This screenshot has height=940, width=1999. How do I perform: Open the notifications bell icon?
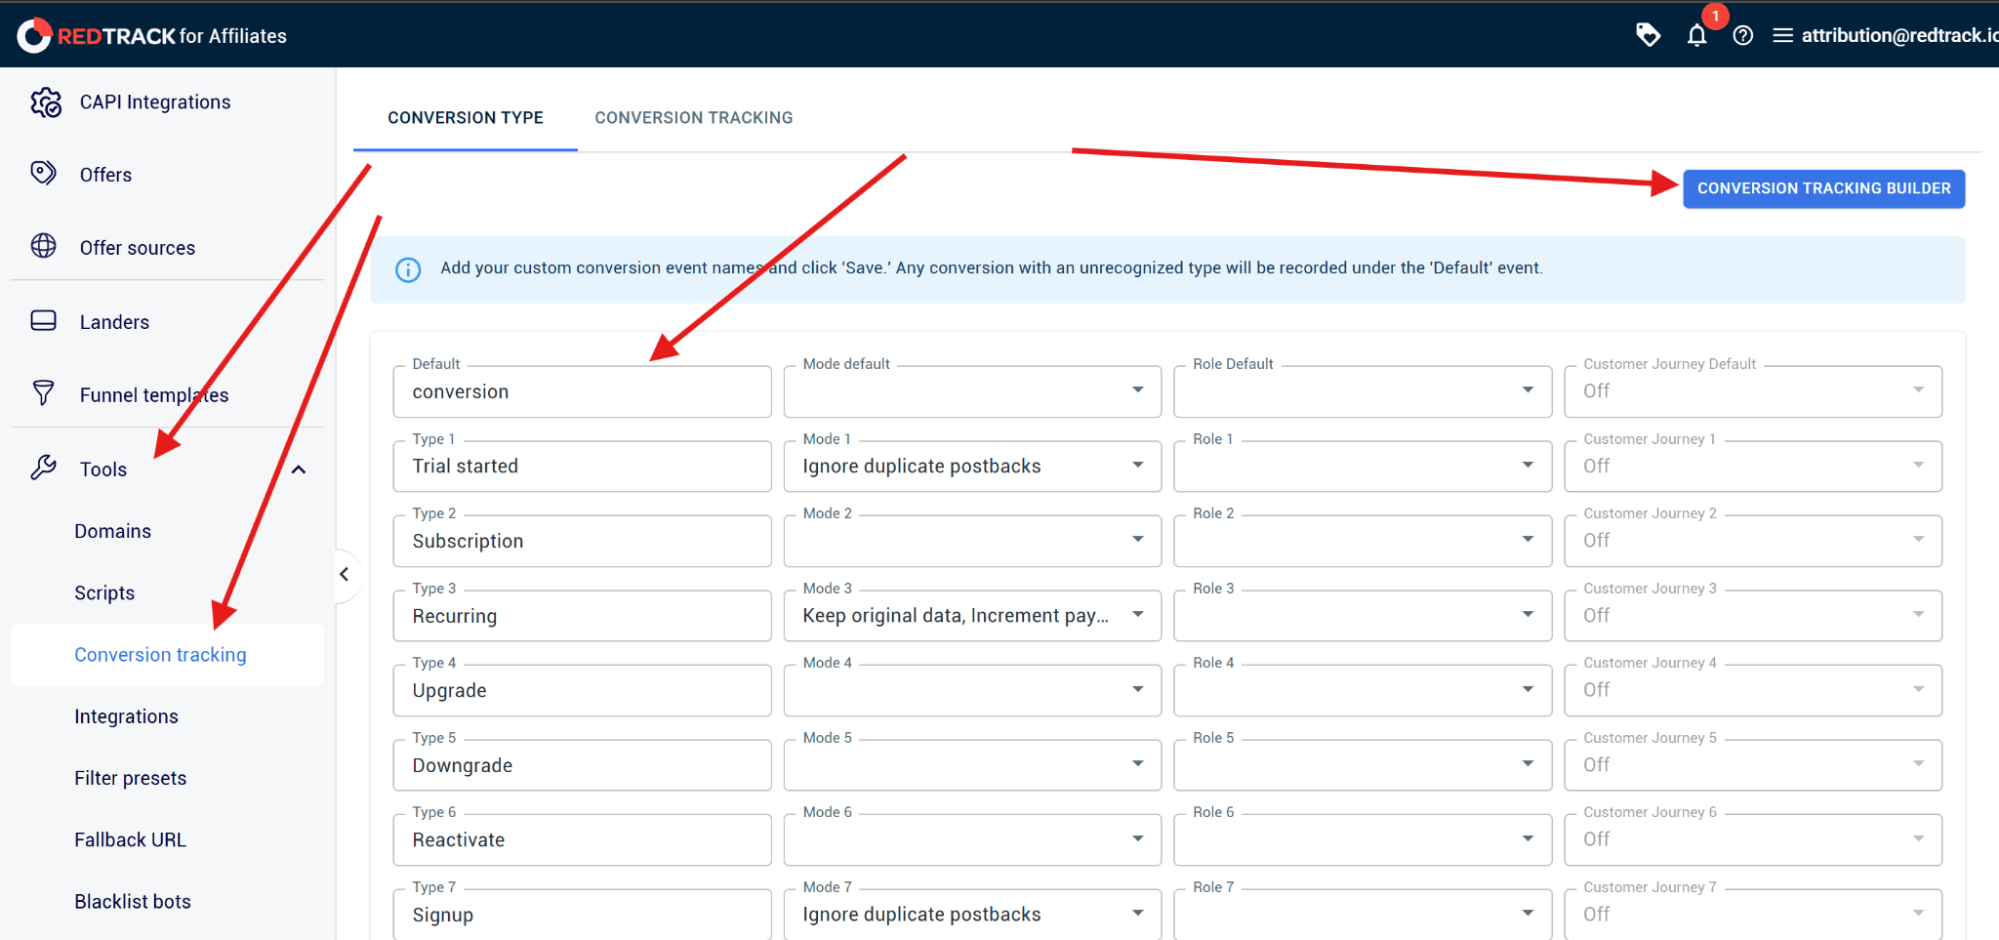coord(1697,36)
